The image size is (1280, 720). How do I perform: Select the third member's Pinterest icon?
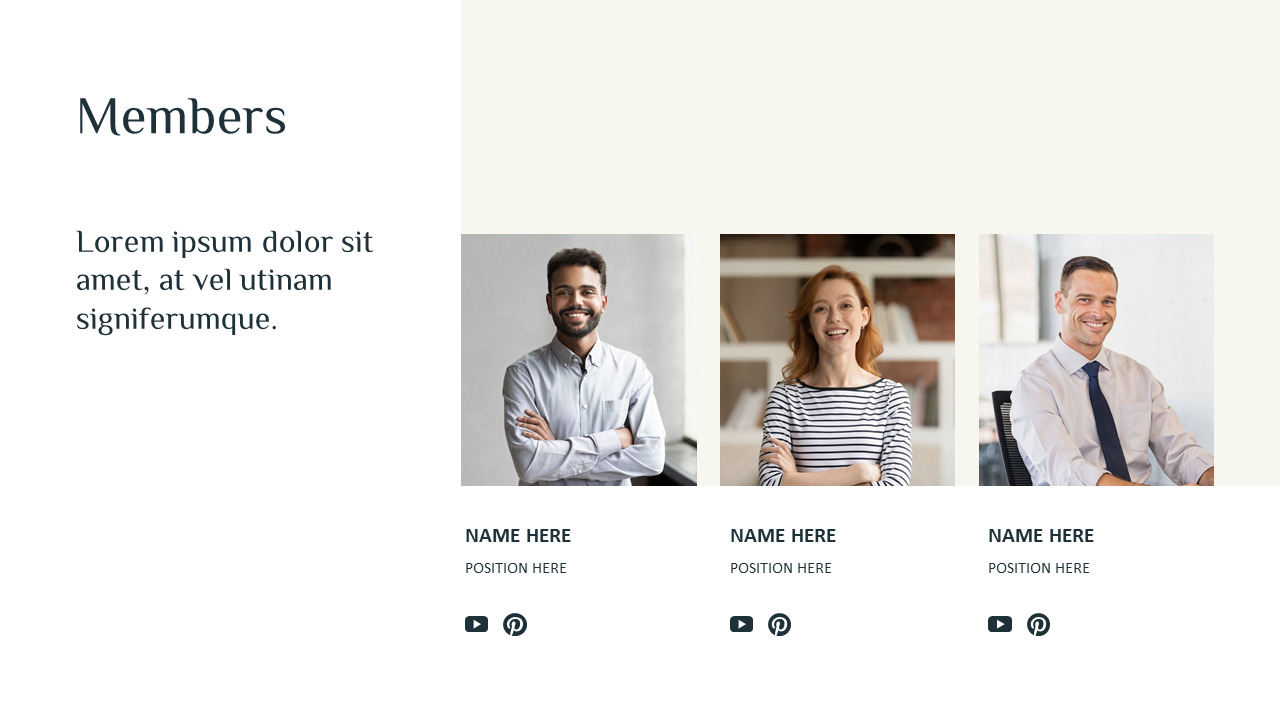pos(1039,625)
